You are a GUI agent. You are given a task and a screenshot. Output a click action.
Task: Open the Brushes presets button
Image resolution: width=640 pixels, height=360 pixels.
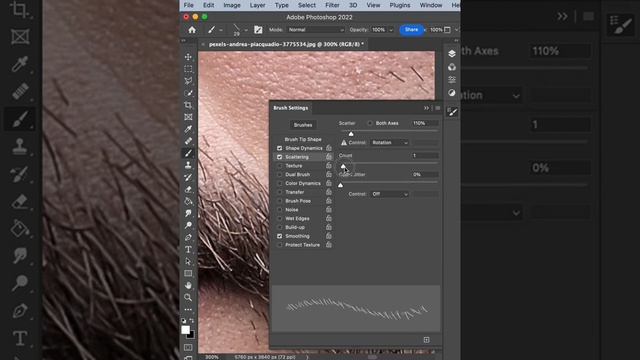pyautogui.click(x=303, y=125)
